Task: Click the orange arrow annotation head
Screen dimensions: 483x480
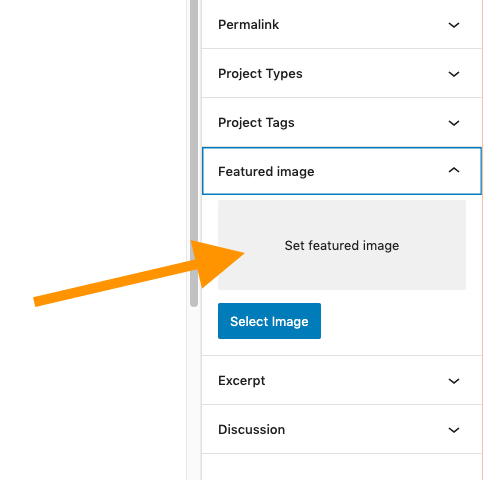Action: tap(217, 262)
